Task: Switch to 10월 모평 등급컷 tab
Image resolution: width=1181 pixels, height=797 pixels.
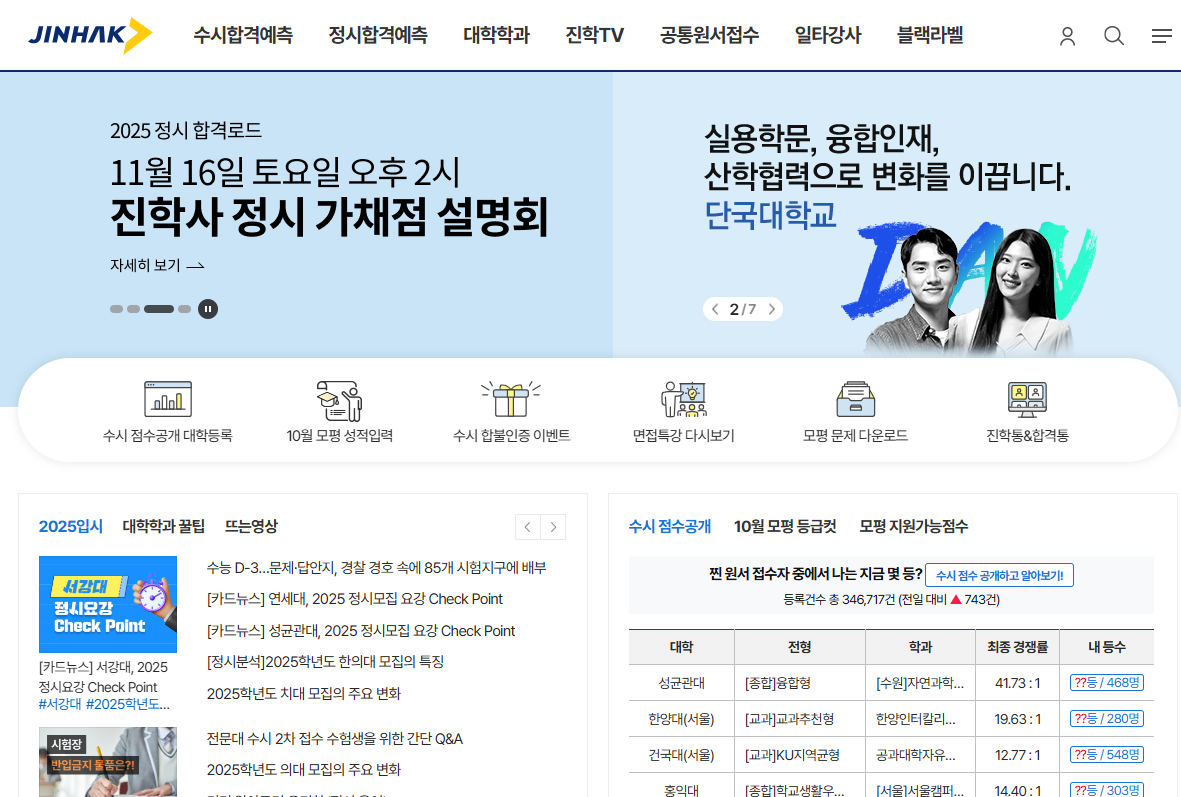Action: tap(785, 526)
